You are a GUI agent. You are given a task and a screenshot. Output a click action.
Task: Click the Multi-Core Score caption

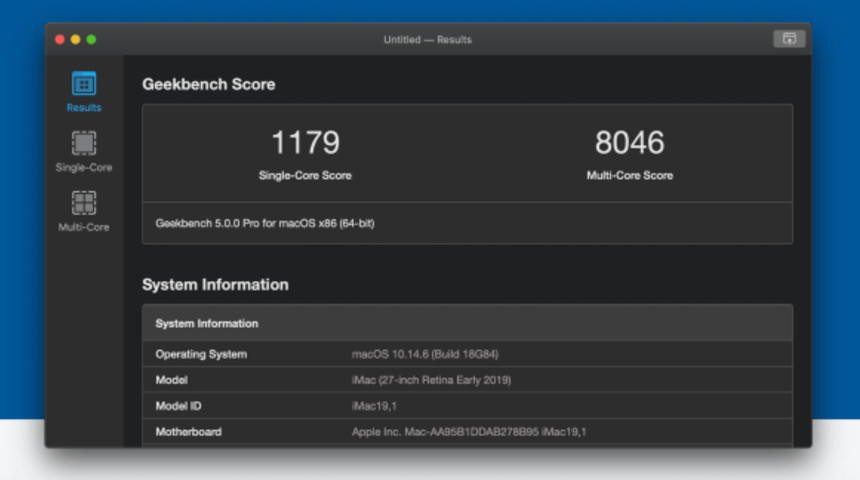pyautogui.click(x=630, y=176)
